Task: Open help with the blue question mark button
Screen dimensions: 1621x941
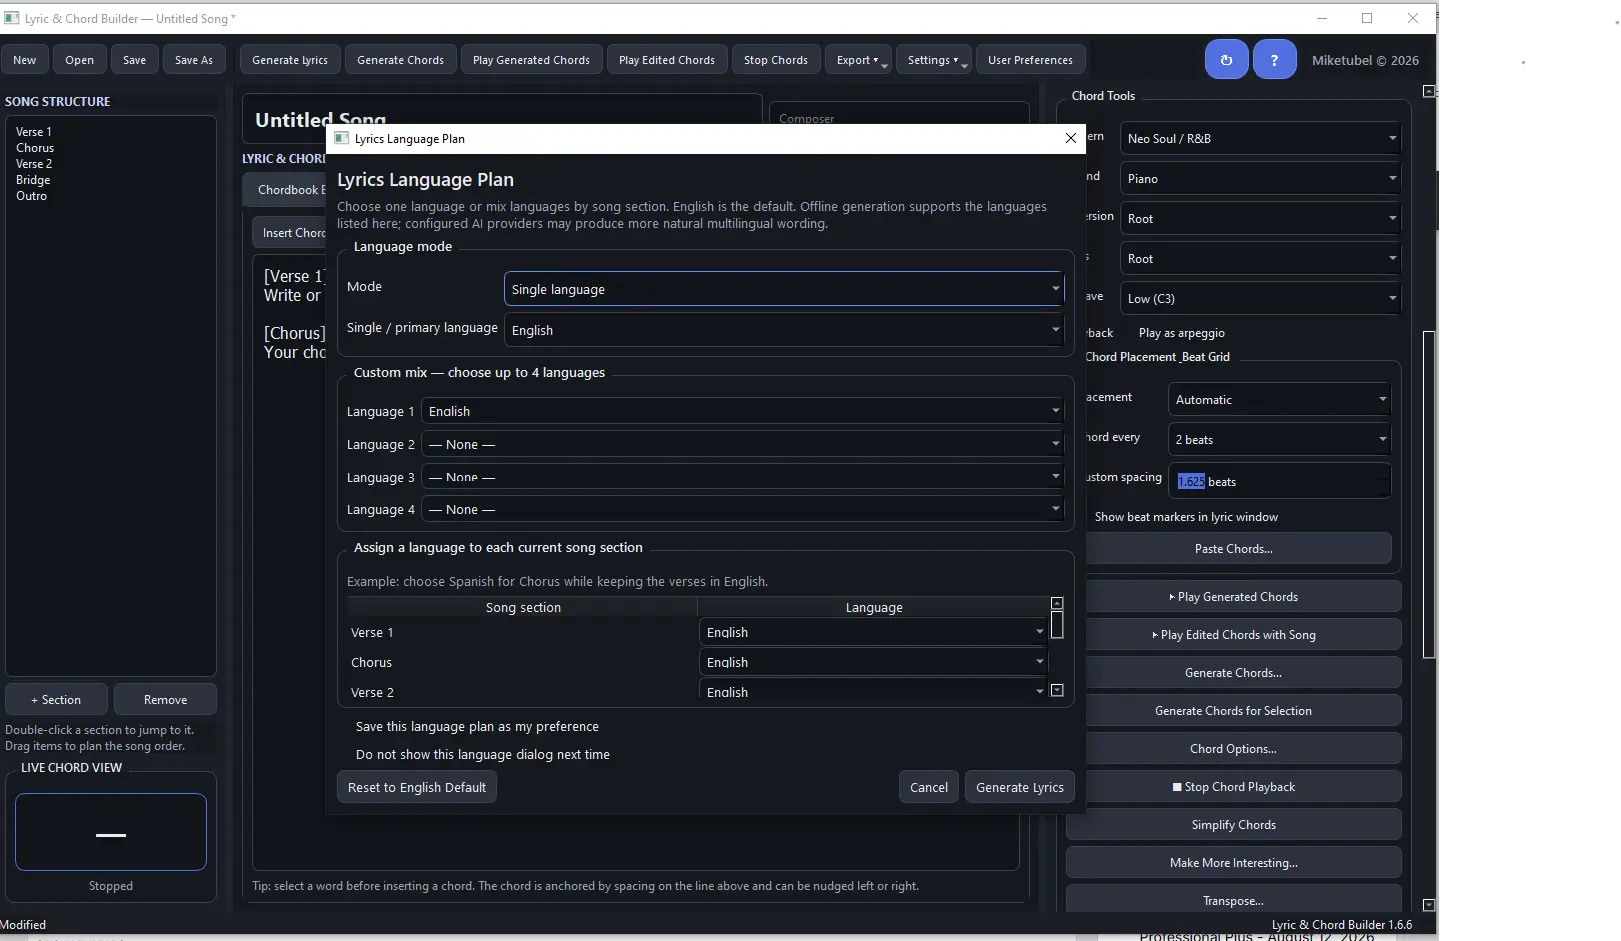Action: [1274, 60]
